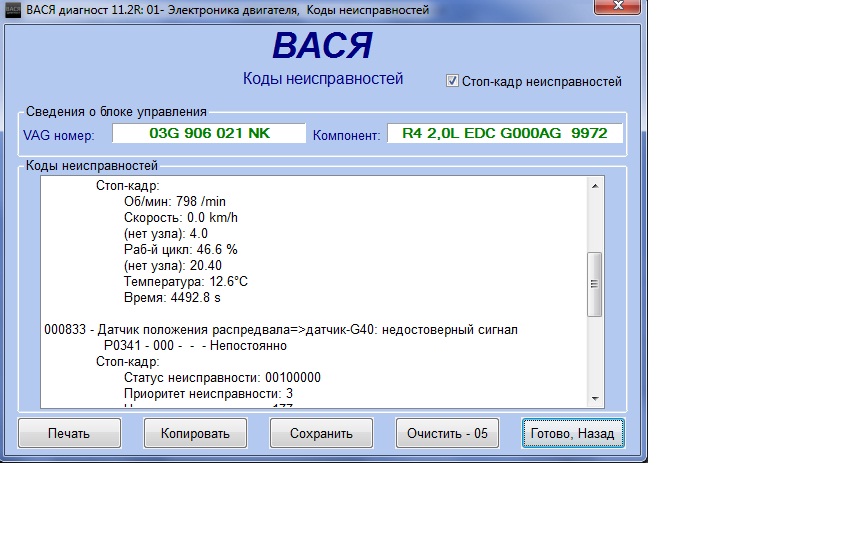The width and height of the screenshot is (864, 540).
Task: Select the Температура 12.6°C freeze-frame line
Action: [x=185, y=282]
